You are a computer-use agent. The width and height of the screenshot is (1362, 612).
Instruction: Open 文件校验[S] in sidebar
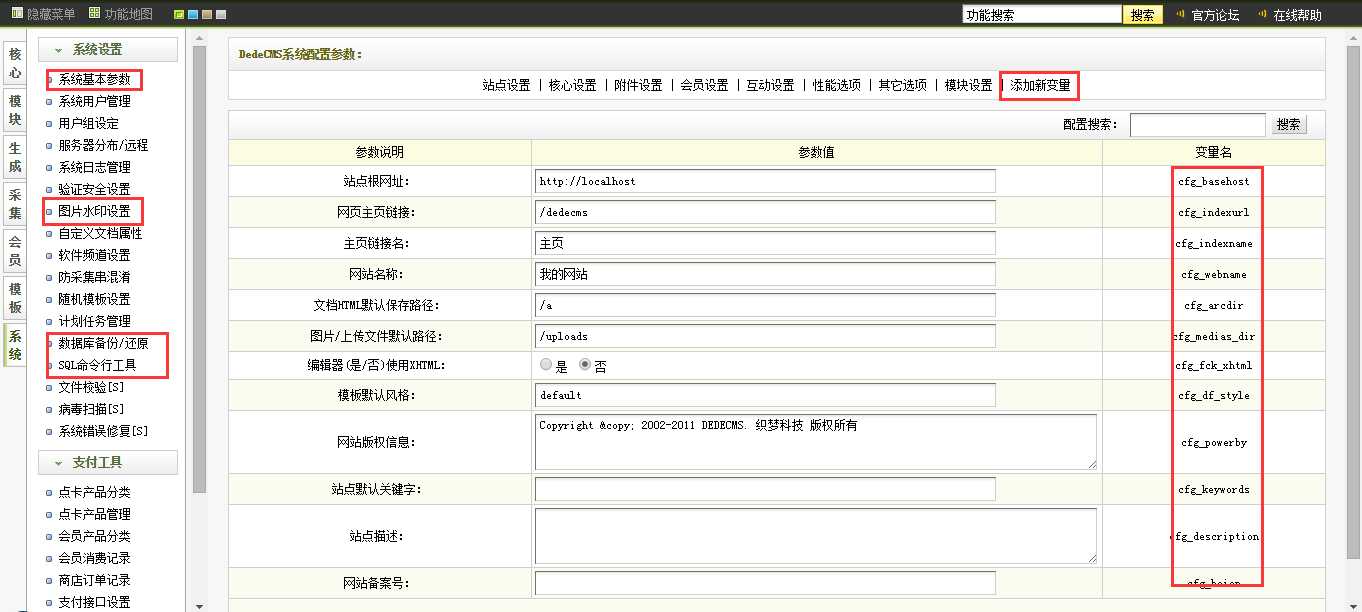pyautogui.click(x=91, y=387)
